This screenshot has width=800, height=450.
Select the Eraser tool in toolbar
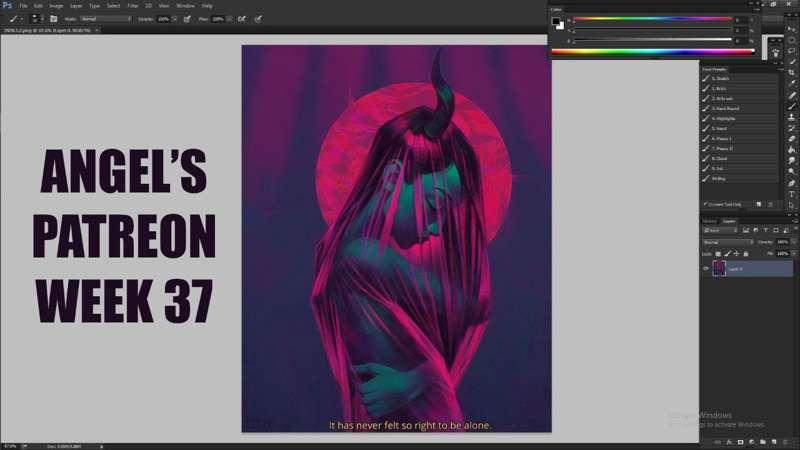click(x=791, y=139)
